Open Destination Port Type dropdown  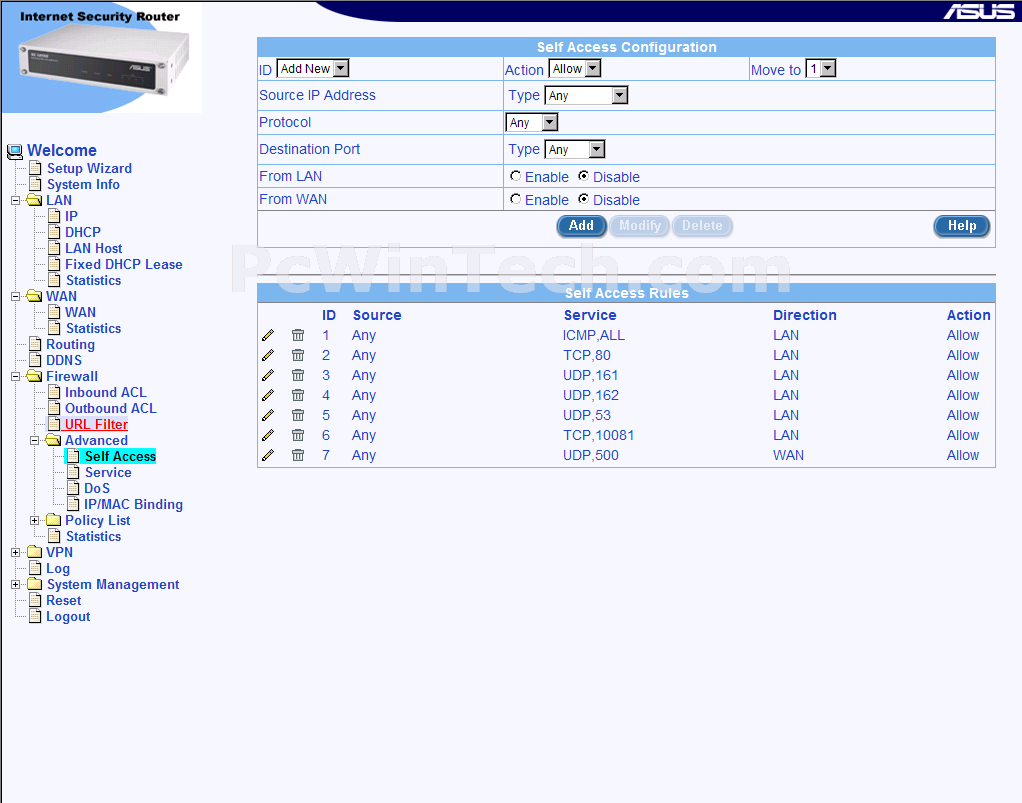[575, 149]
